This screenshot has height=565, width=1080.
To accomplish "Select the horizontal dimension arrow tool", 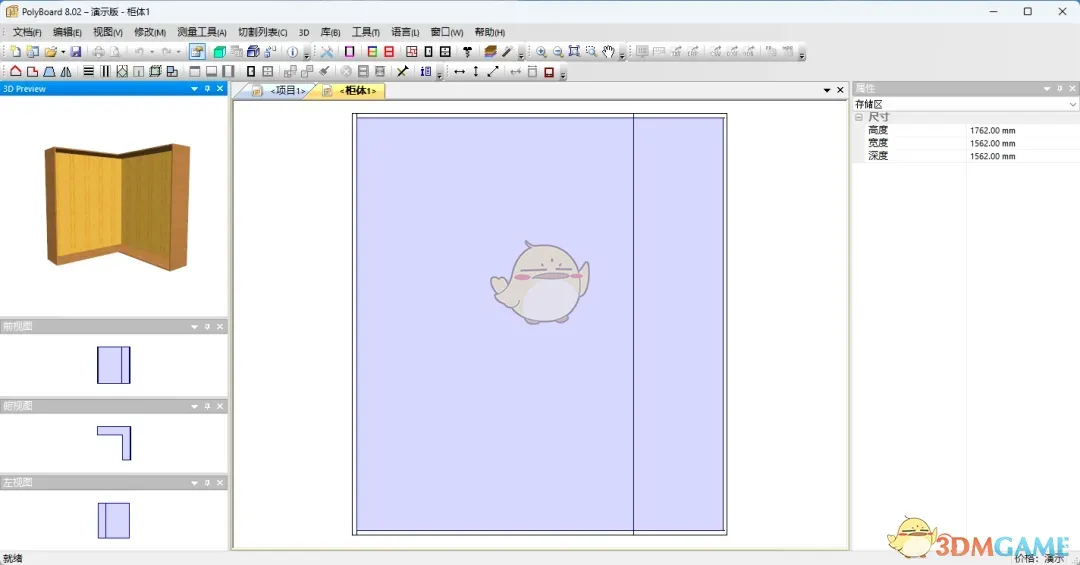I will (x=459, y=72).
